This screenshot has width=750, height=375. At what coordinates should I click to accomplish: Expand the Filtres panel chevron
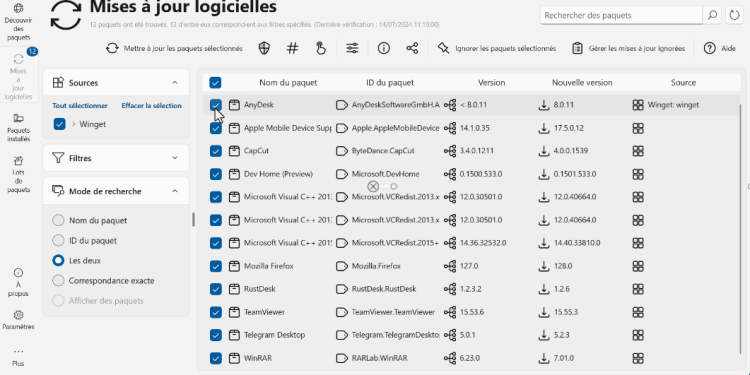click(175, 158)
